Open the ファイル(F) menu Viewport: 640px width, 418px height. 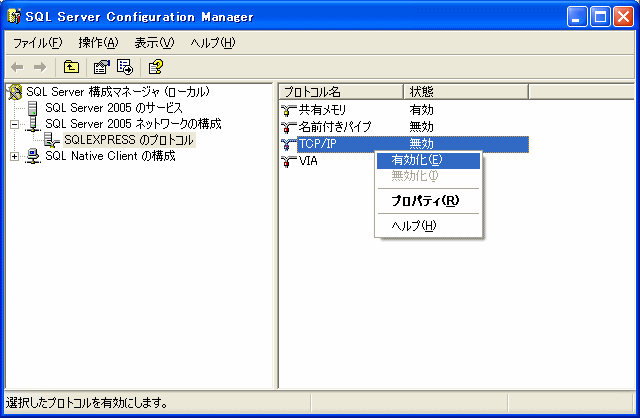[x=38, y=43]
